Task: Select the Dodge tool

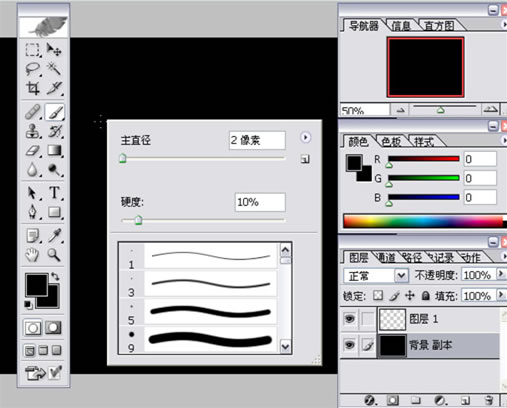Action: pyautogui.click(x=54, y=170)
